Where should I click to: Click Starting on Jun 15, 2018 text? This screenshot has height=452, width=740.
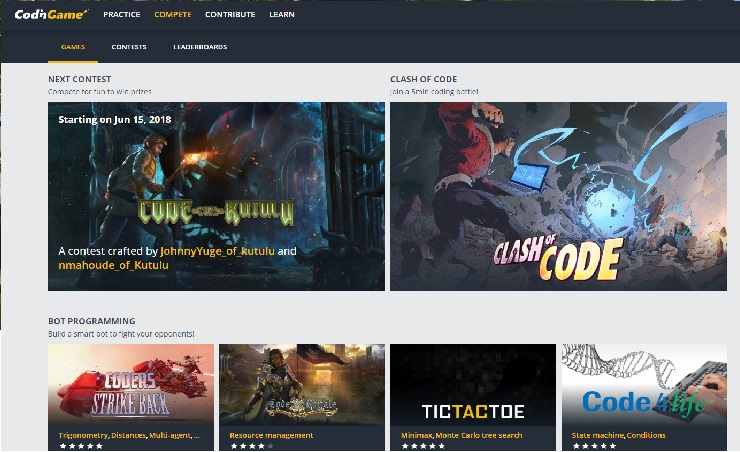[x=115, y=119]
